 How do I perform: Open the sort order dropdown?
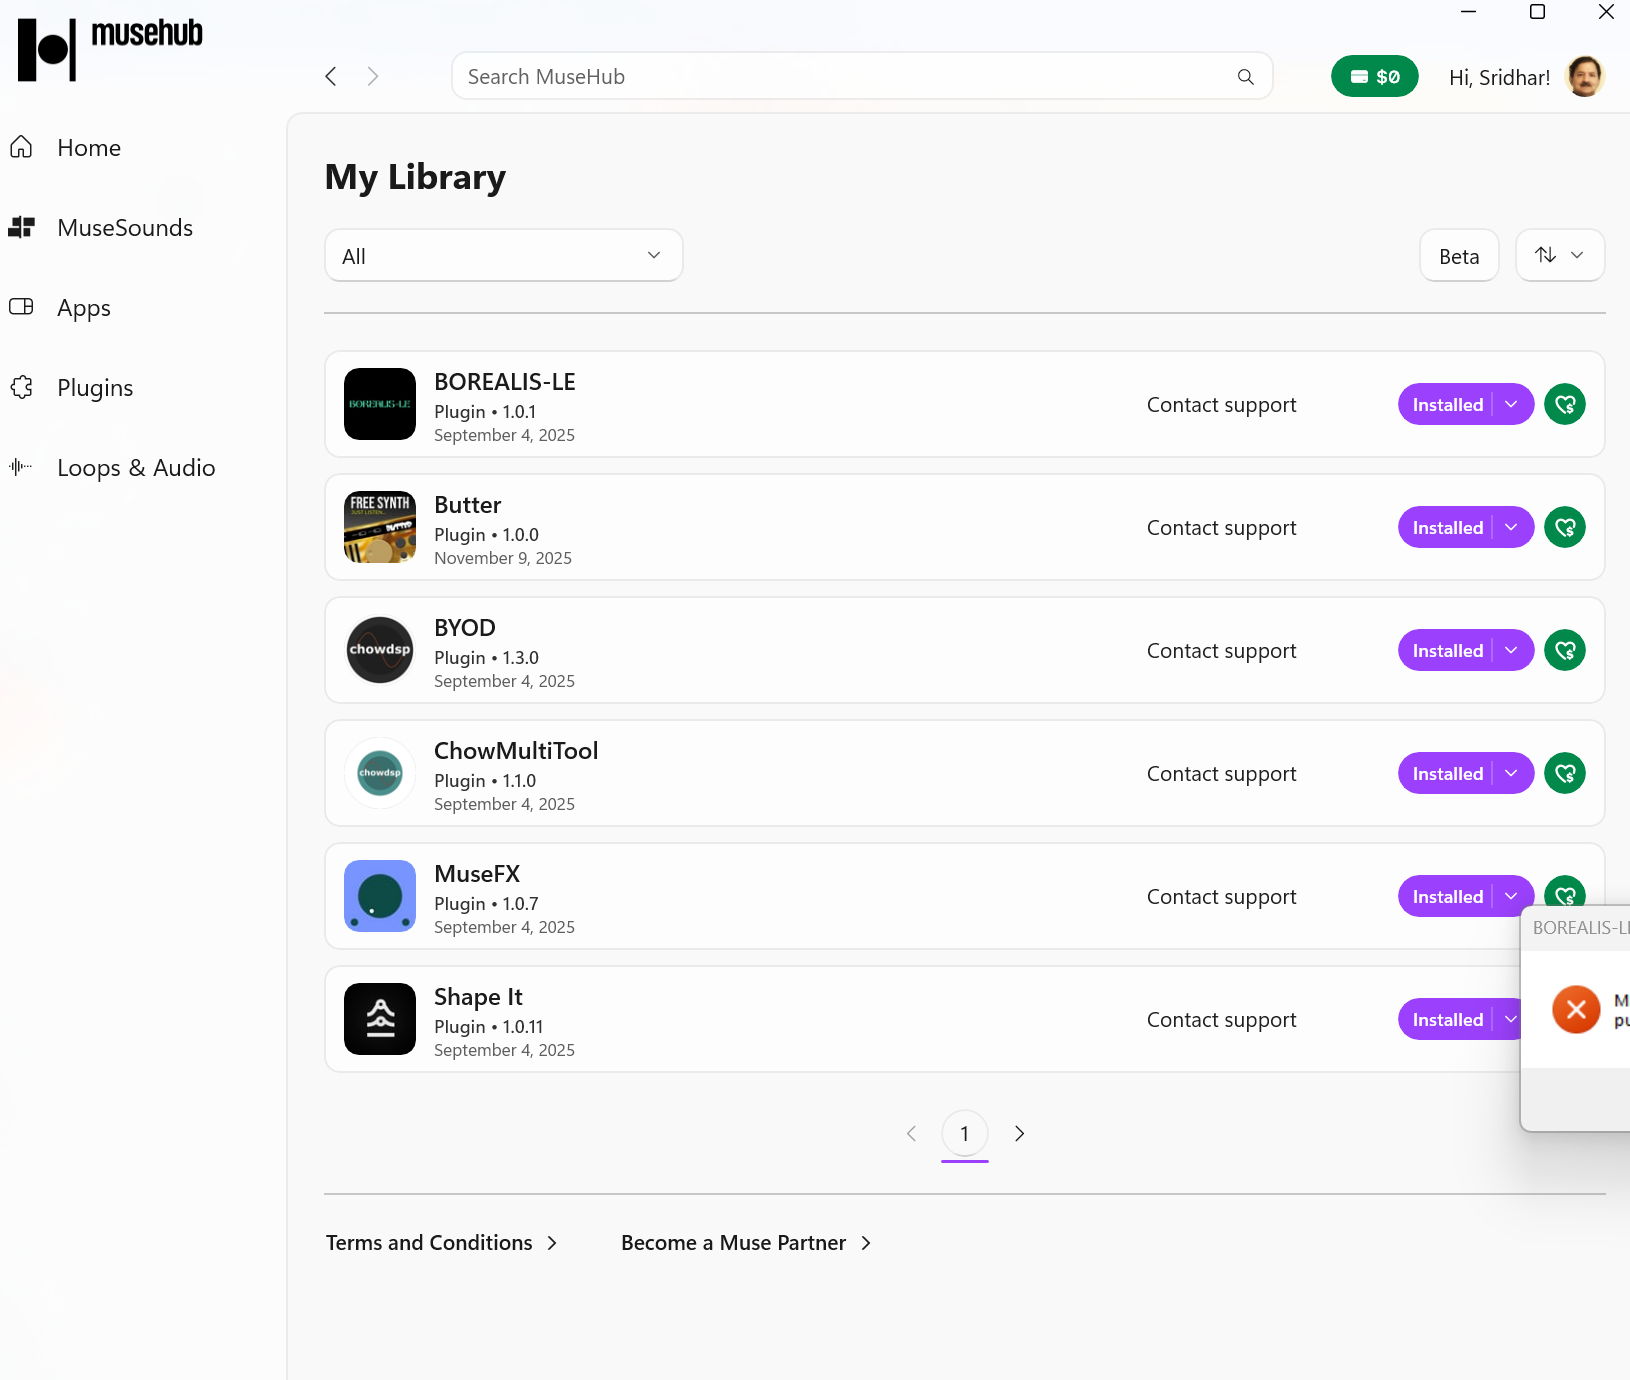(x=1559, y=256)
